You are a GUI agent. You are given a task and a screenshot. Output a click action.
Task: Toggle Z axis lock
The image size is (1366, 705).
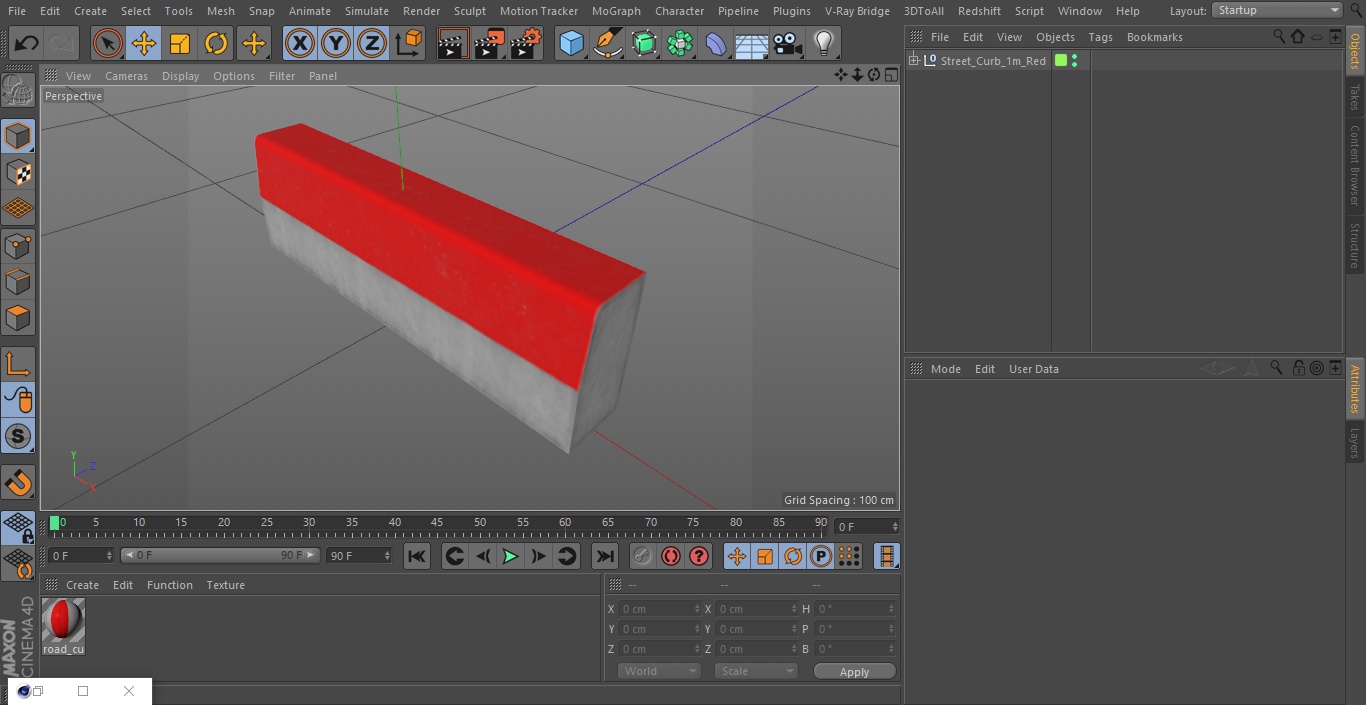[372, 44]
